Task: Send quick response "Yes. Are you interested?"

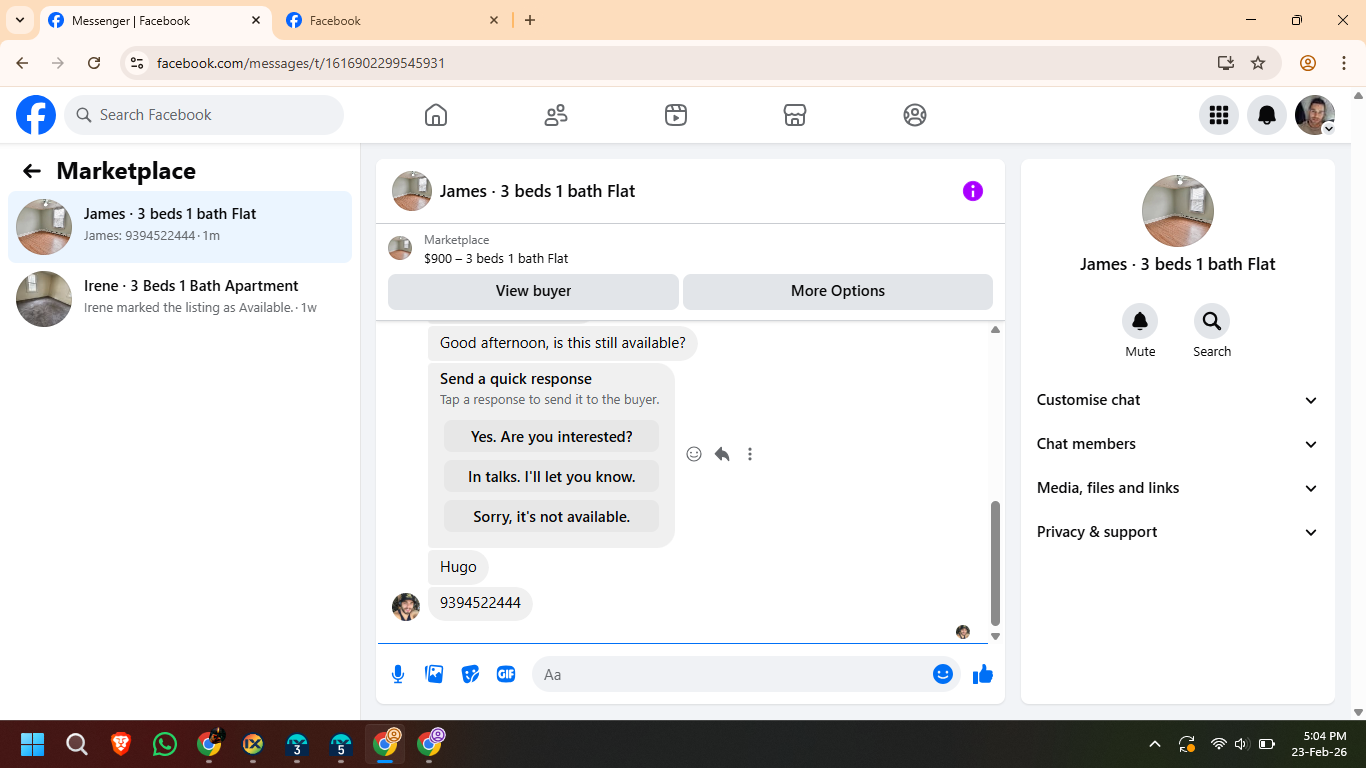Action: 551,437
